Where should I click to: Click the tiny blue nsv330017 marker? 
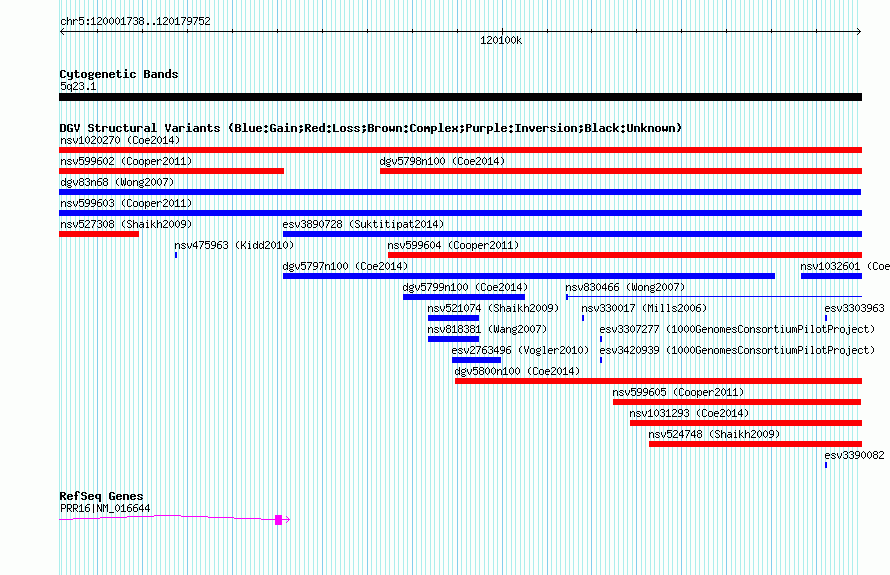[583, 318]
